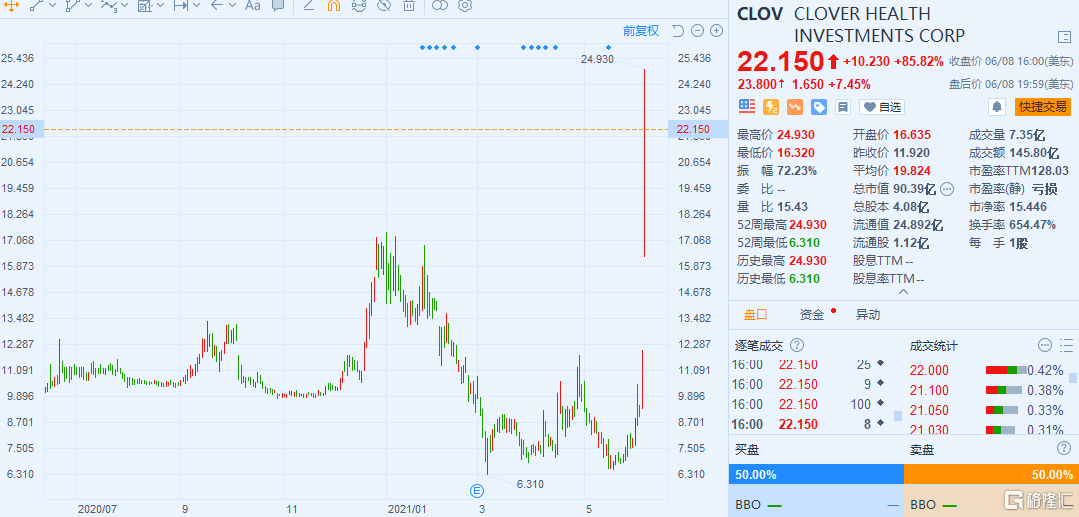Zoom out chart with minus circle

pyautogui.click(x=697, y=30)
